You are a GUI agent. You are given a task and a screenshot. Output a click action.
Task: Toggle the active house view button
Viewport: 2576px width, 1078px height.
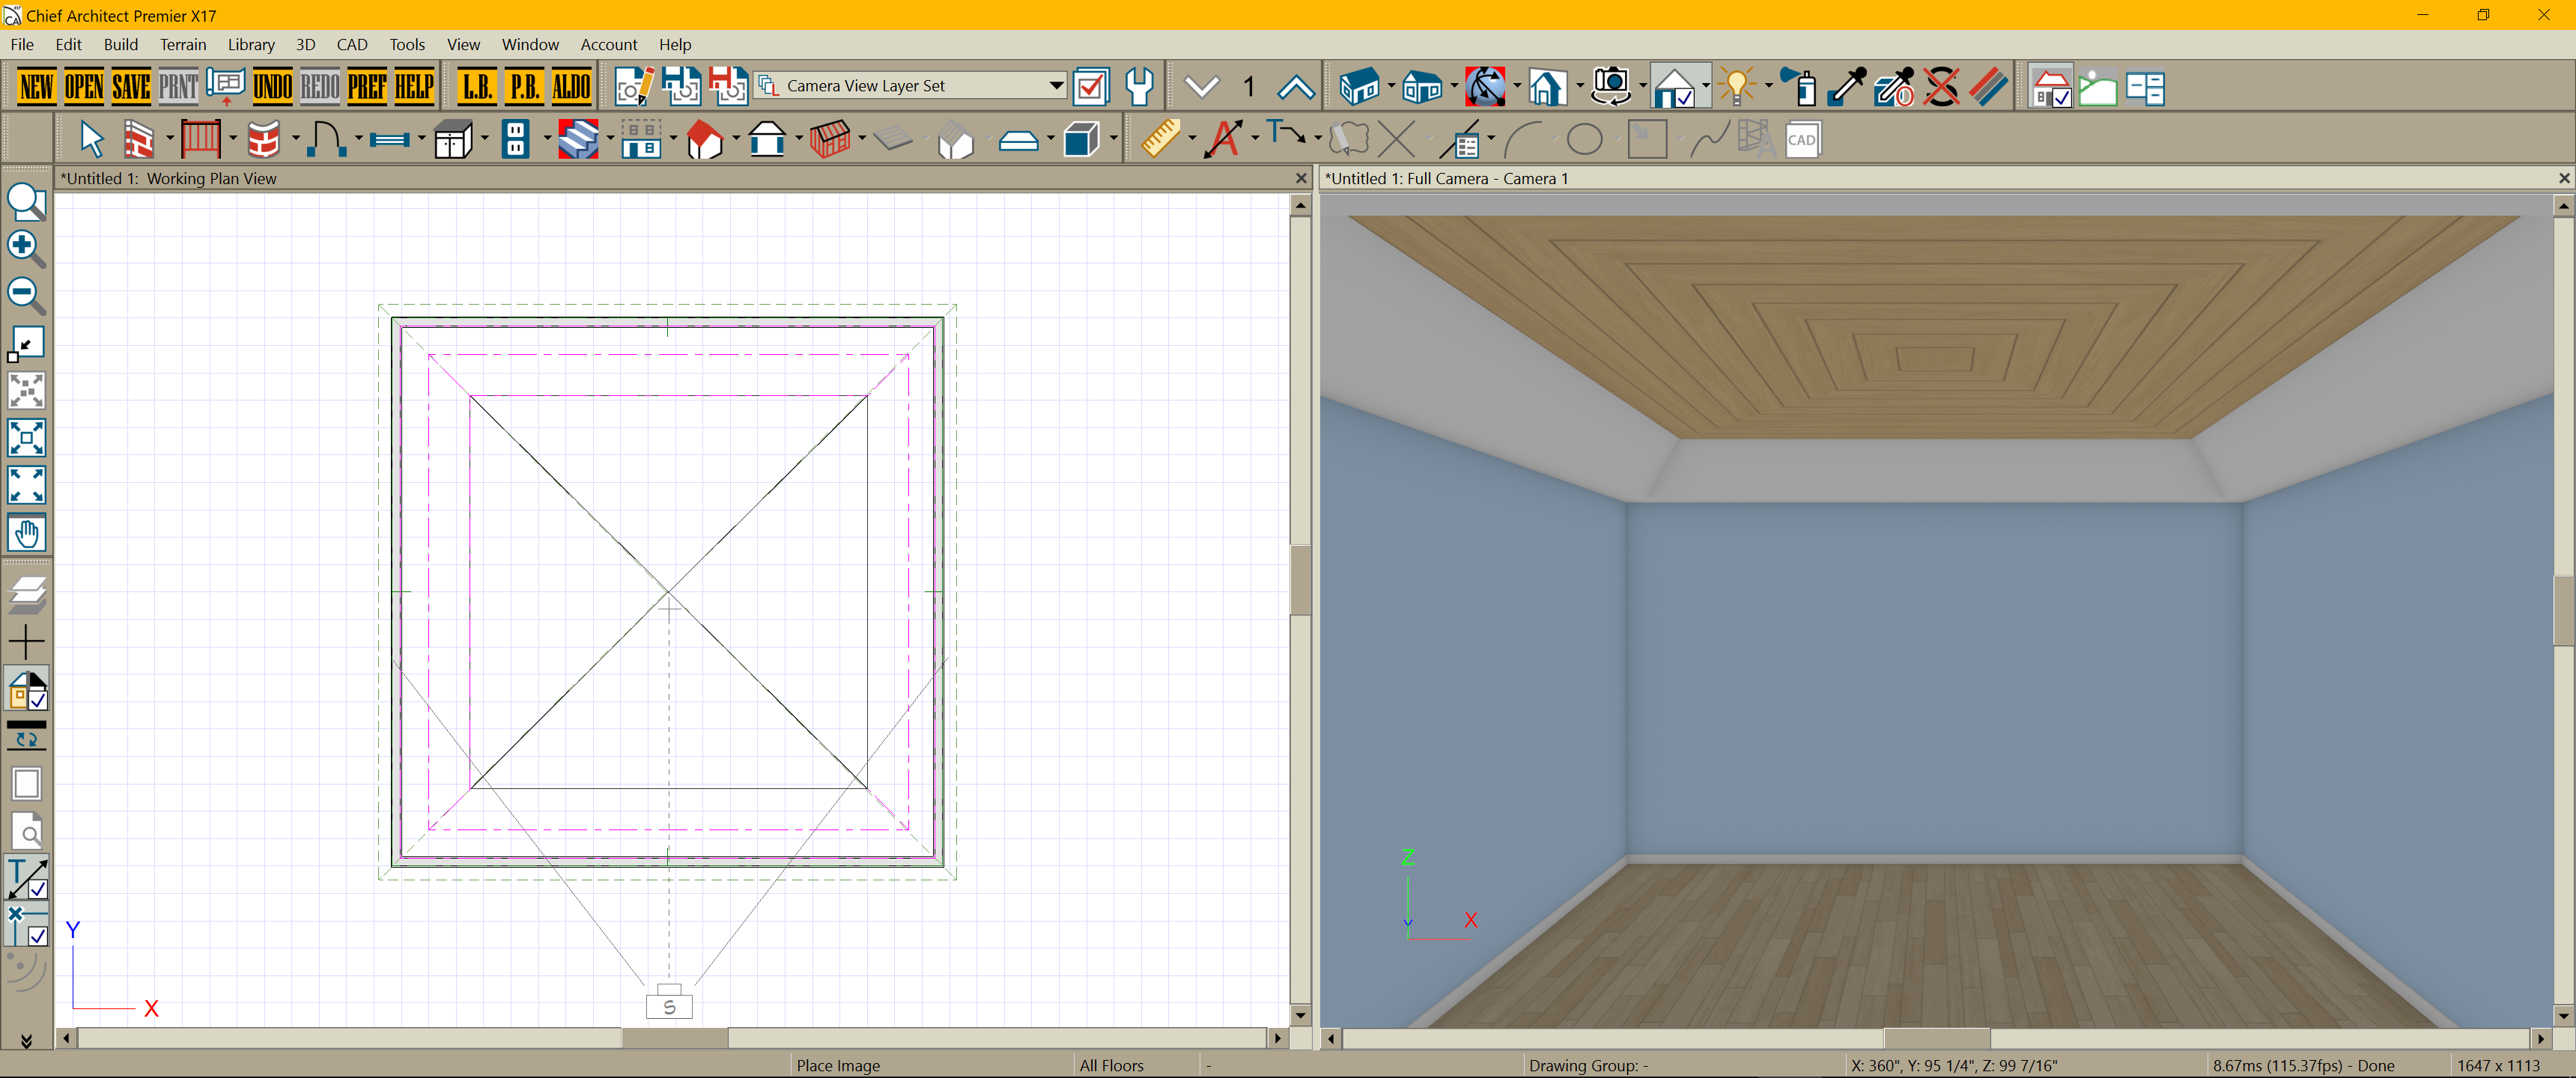1675,87
